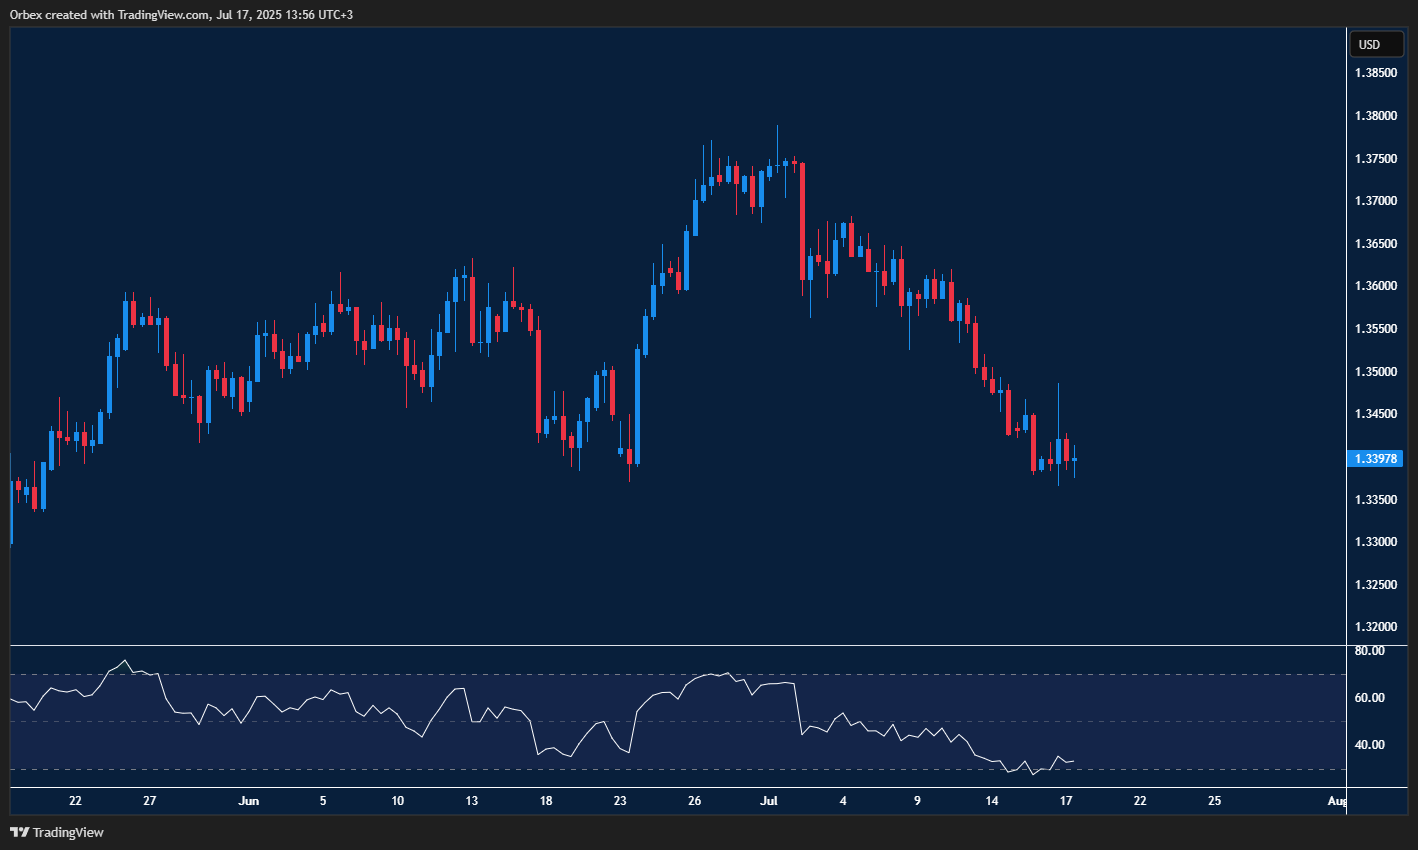Click the large red candle after Jul marker

[802, 220]
